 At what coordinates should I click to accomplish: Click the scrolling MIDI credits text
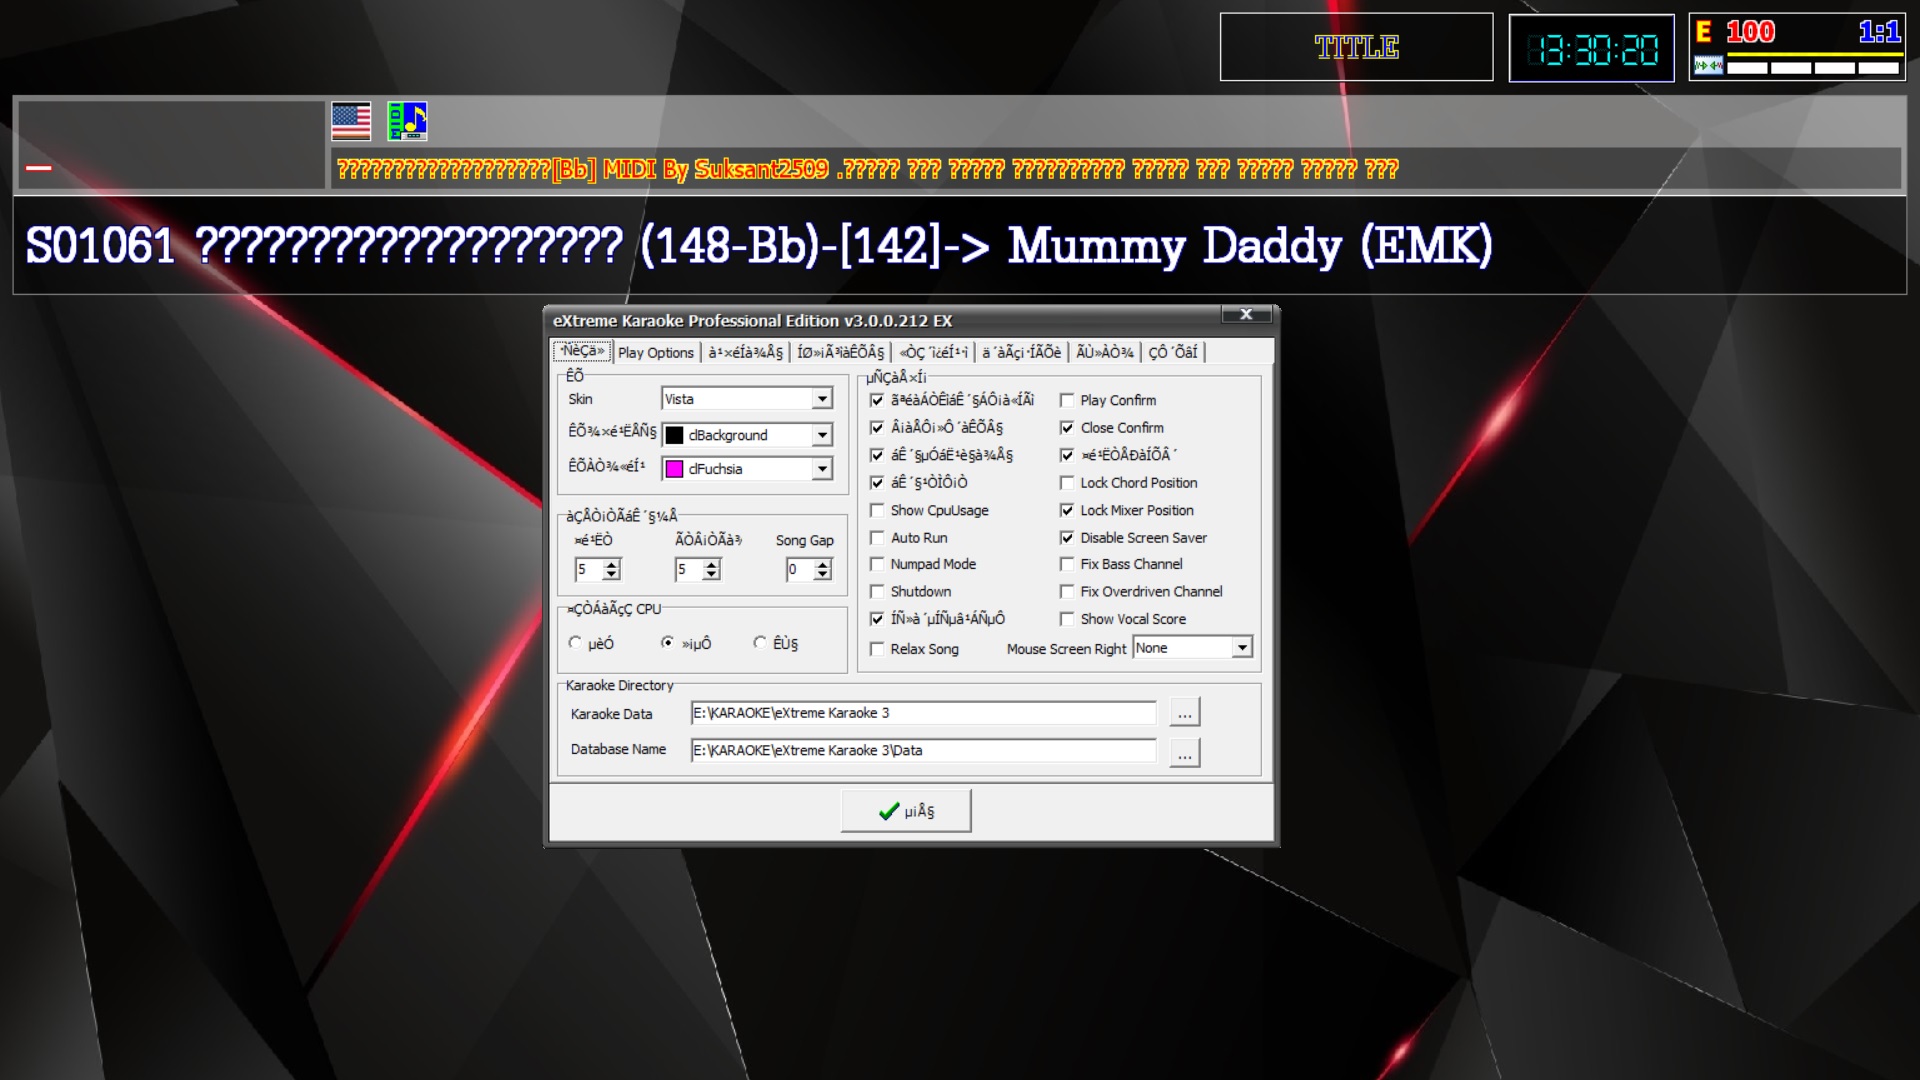point(867,169)
